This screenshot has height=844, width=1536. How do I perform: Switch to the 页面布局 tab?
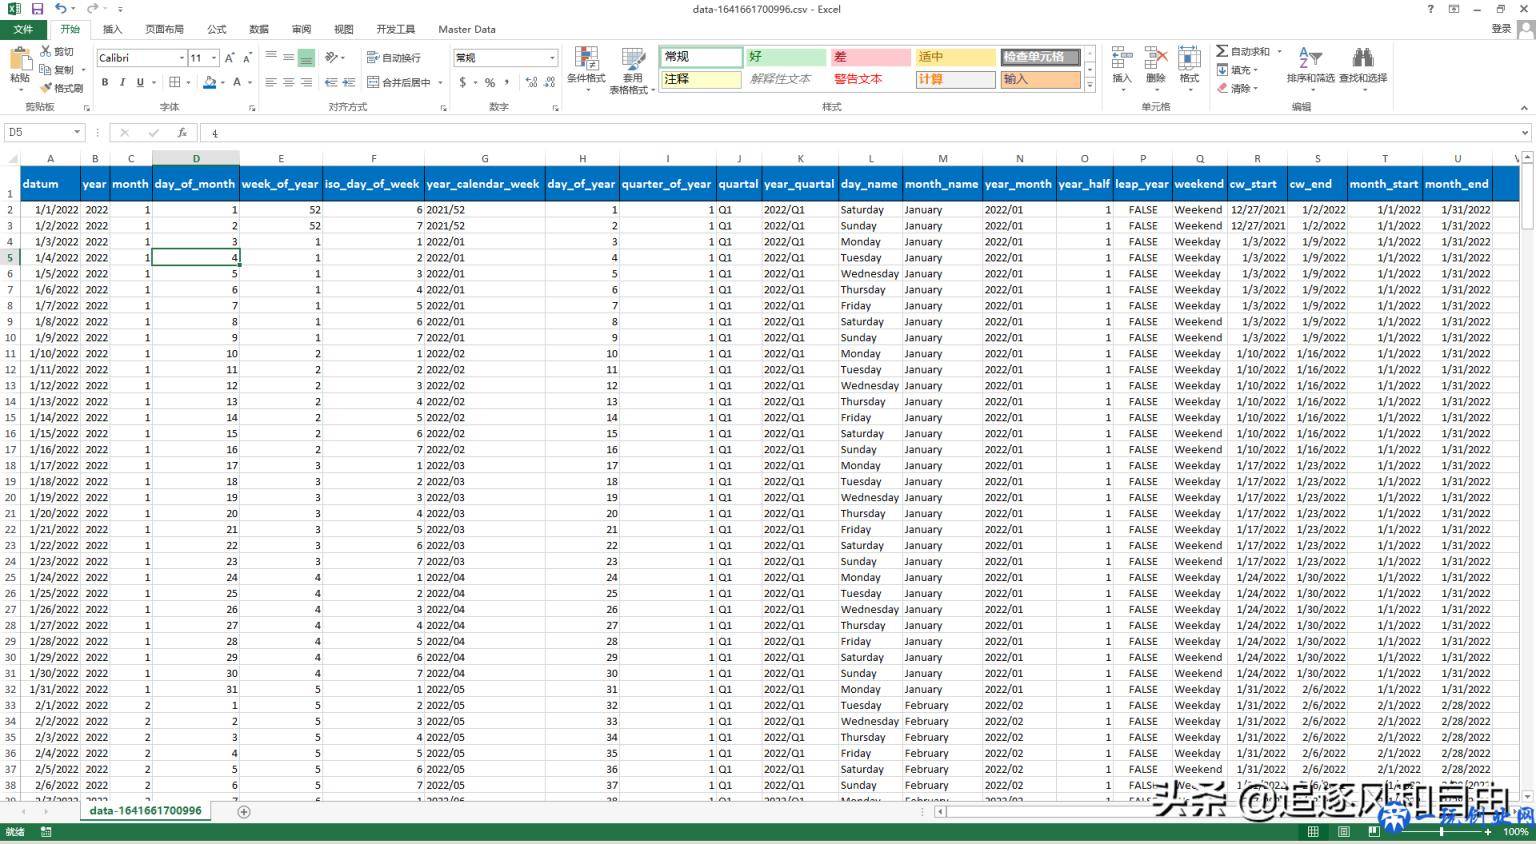(164, 29)
